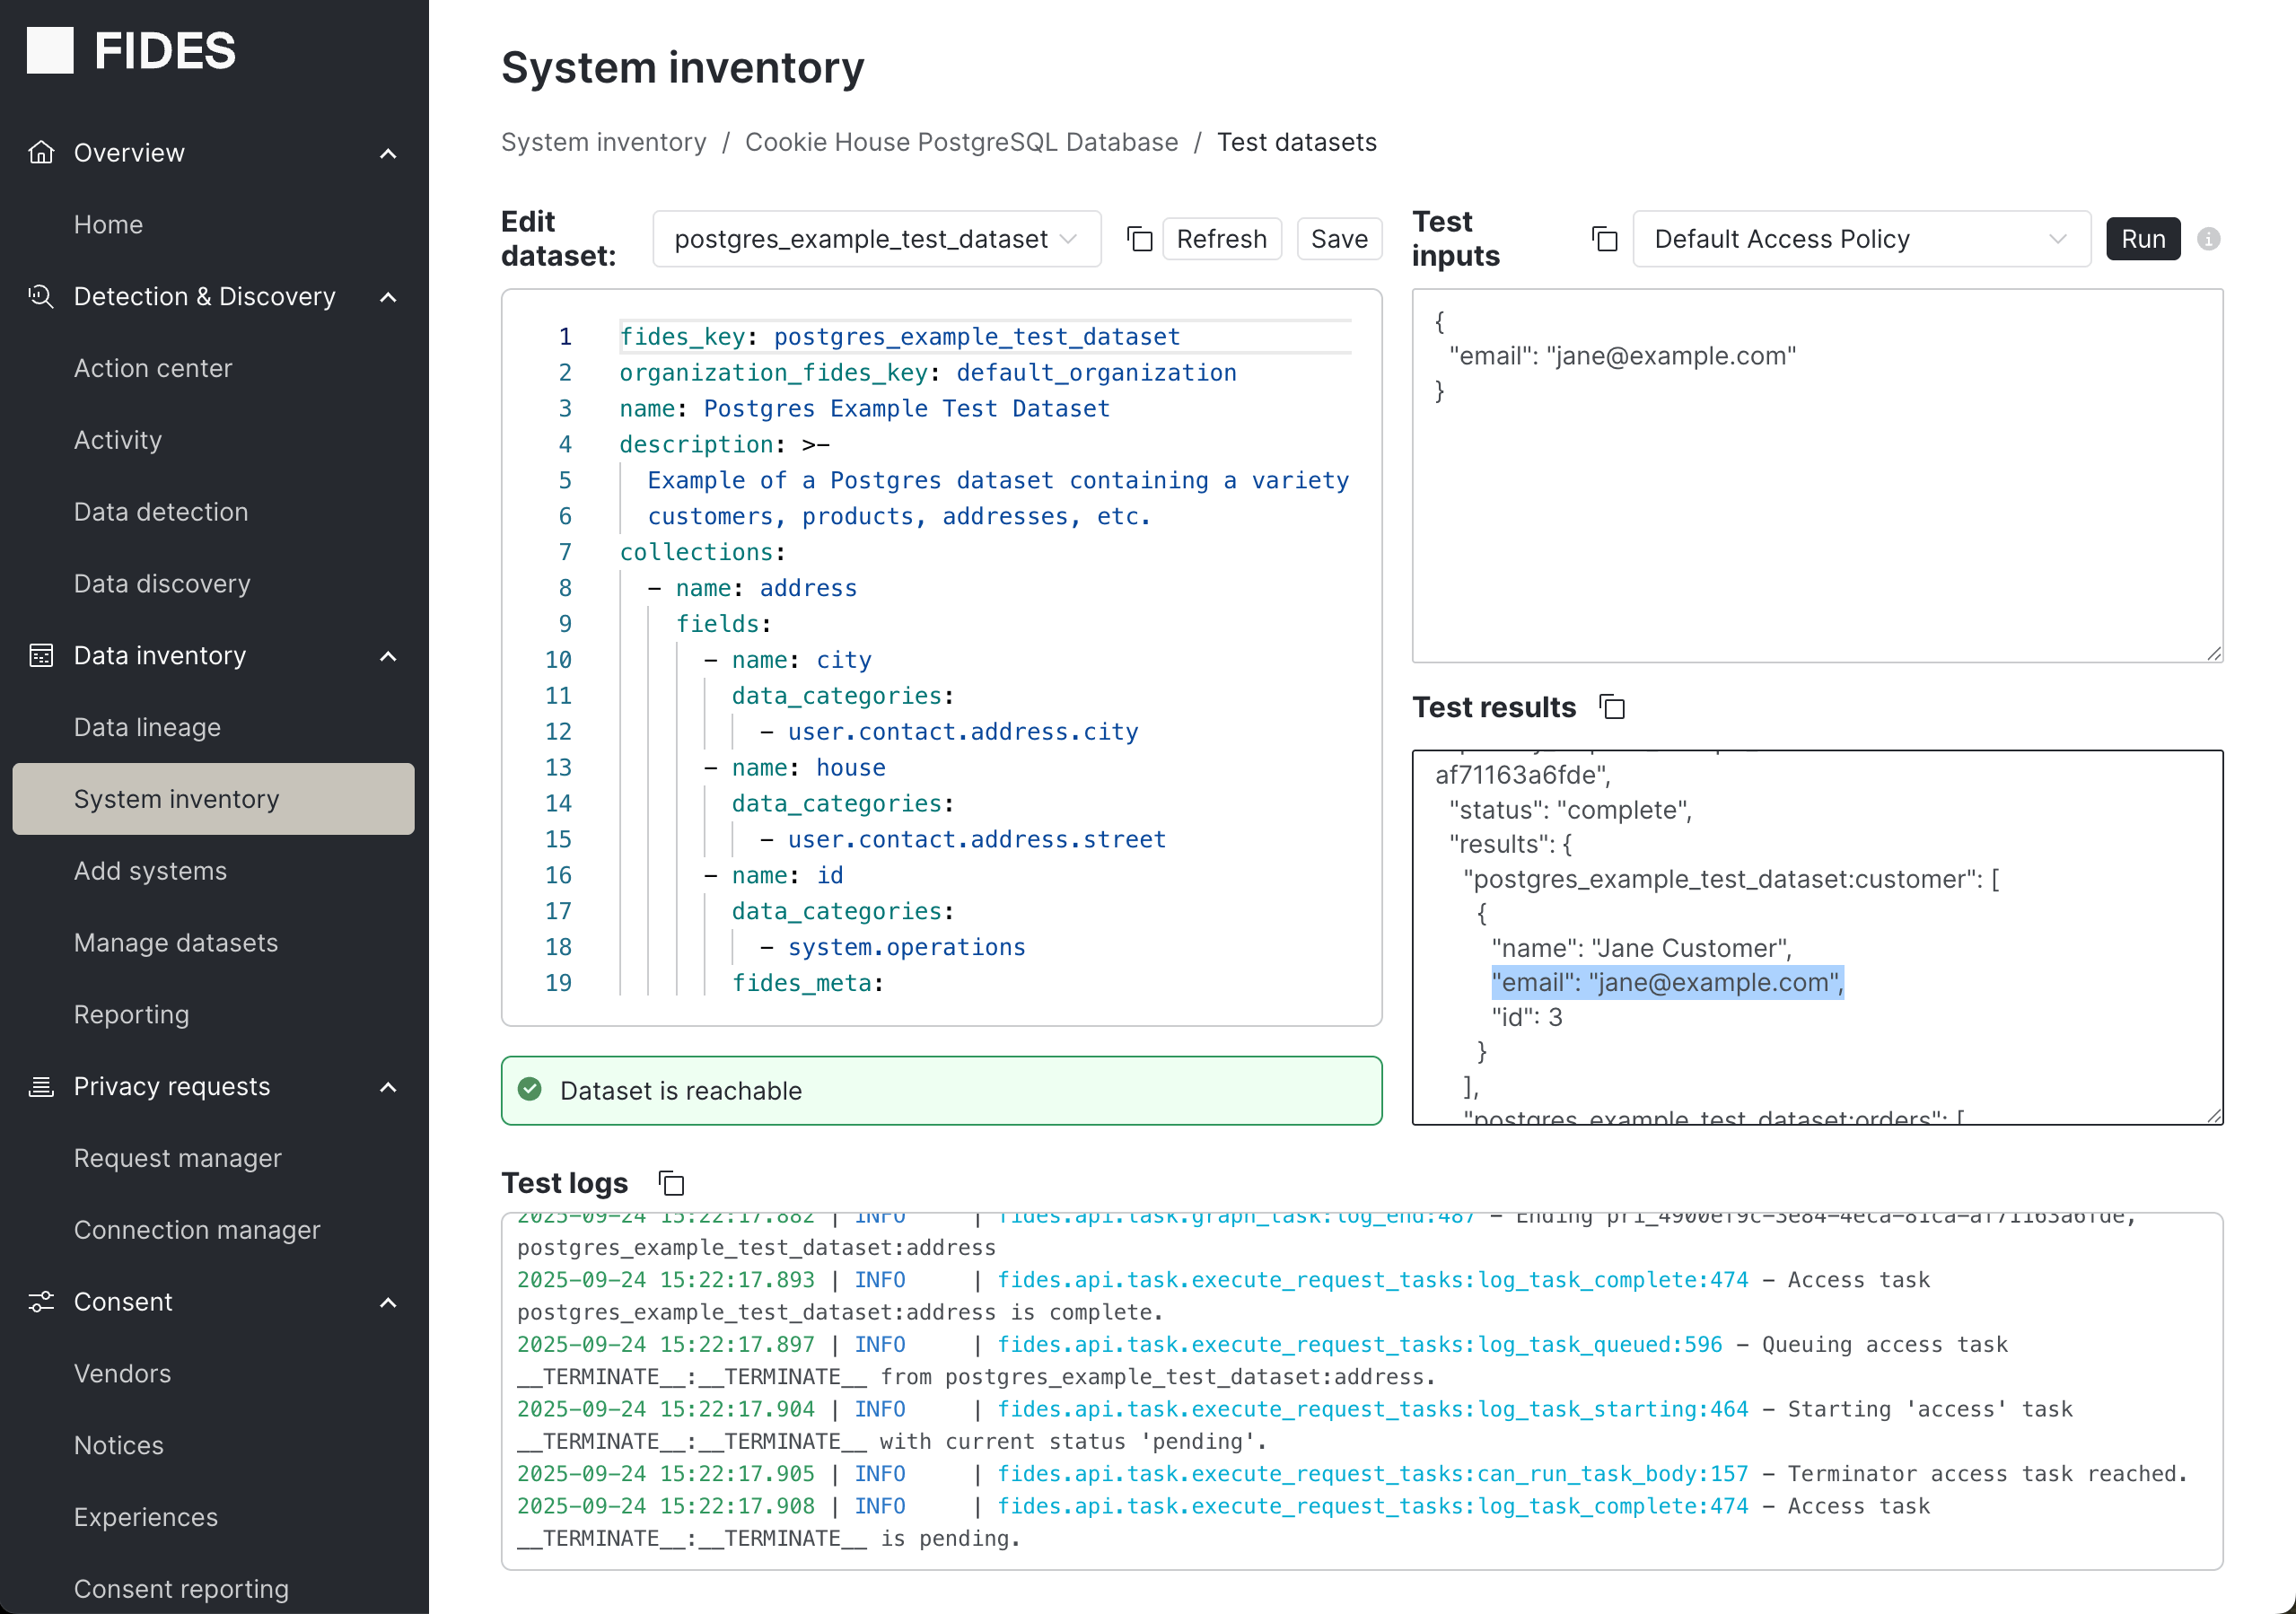Viewport: 2296px width, 1614px height.
Task: Open the Default Access Policy dropdown
Action: point(1860,239)
